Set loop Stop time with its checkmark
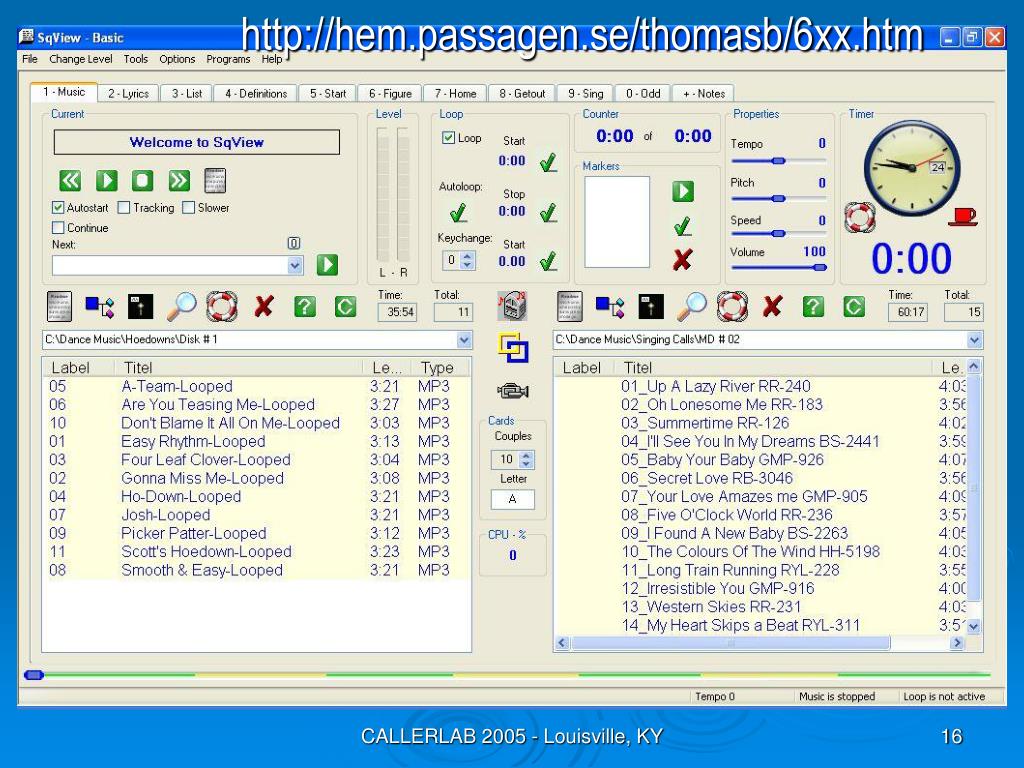 [549, 212]
